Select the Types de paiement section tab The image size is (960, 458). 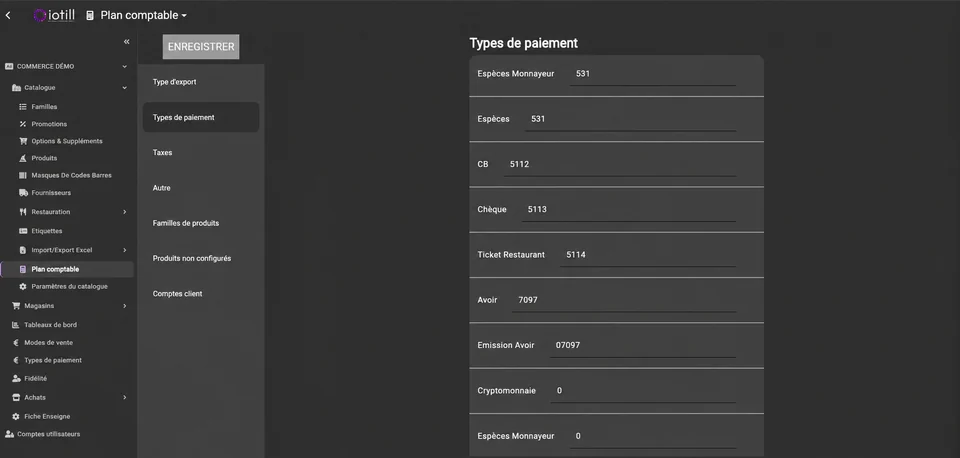(x=201, y=117)
